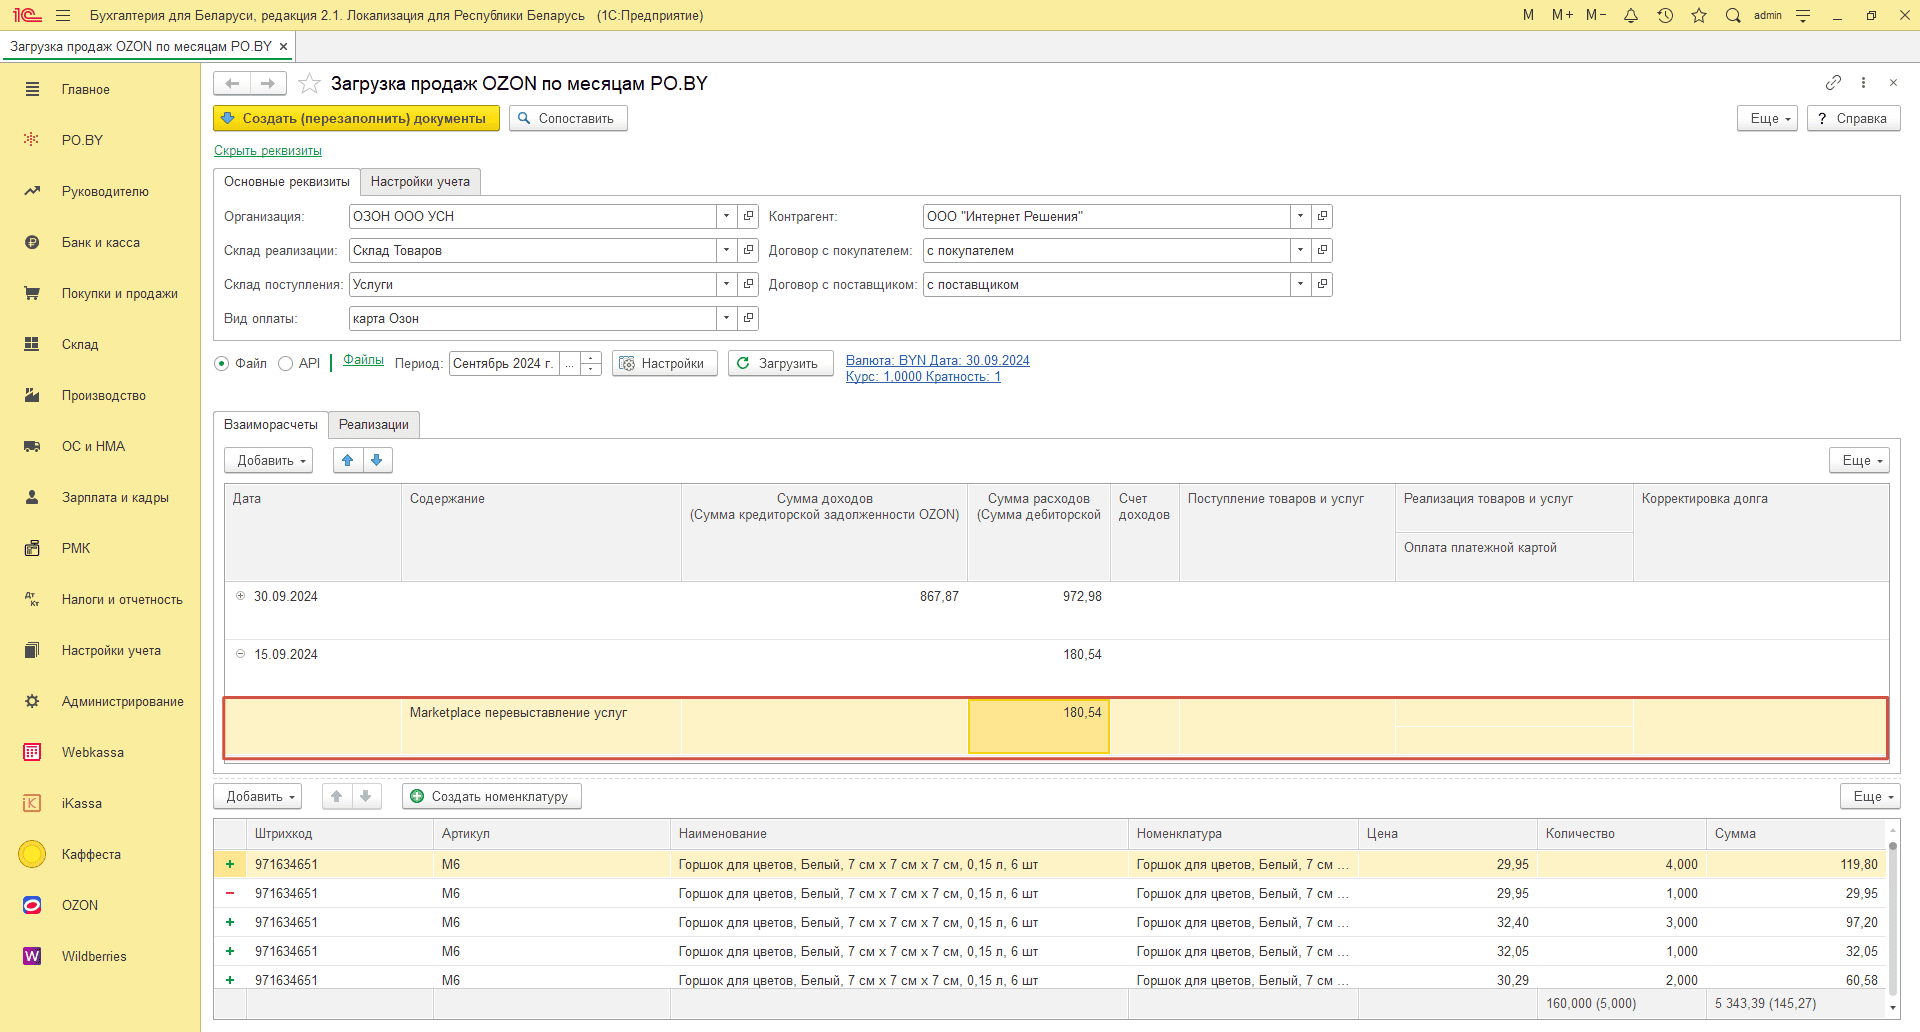Move settlement row up with blue arrow

tap(348, 460)
